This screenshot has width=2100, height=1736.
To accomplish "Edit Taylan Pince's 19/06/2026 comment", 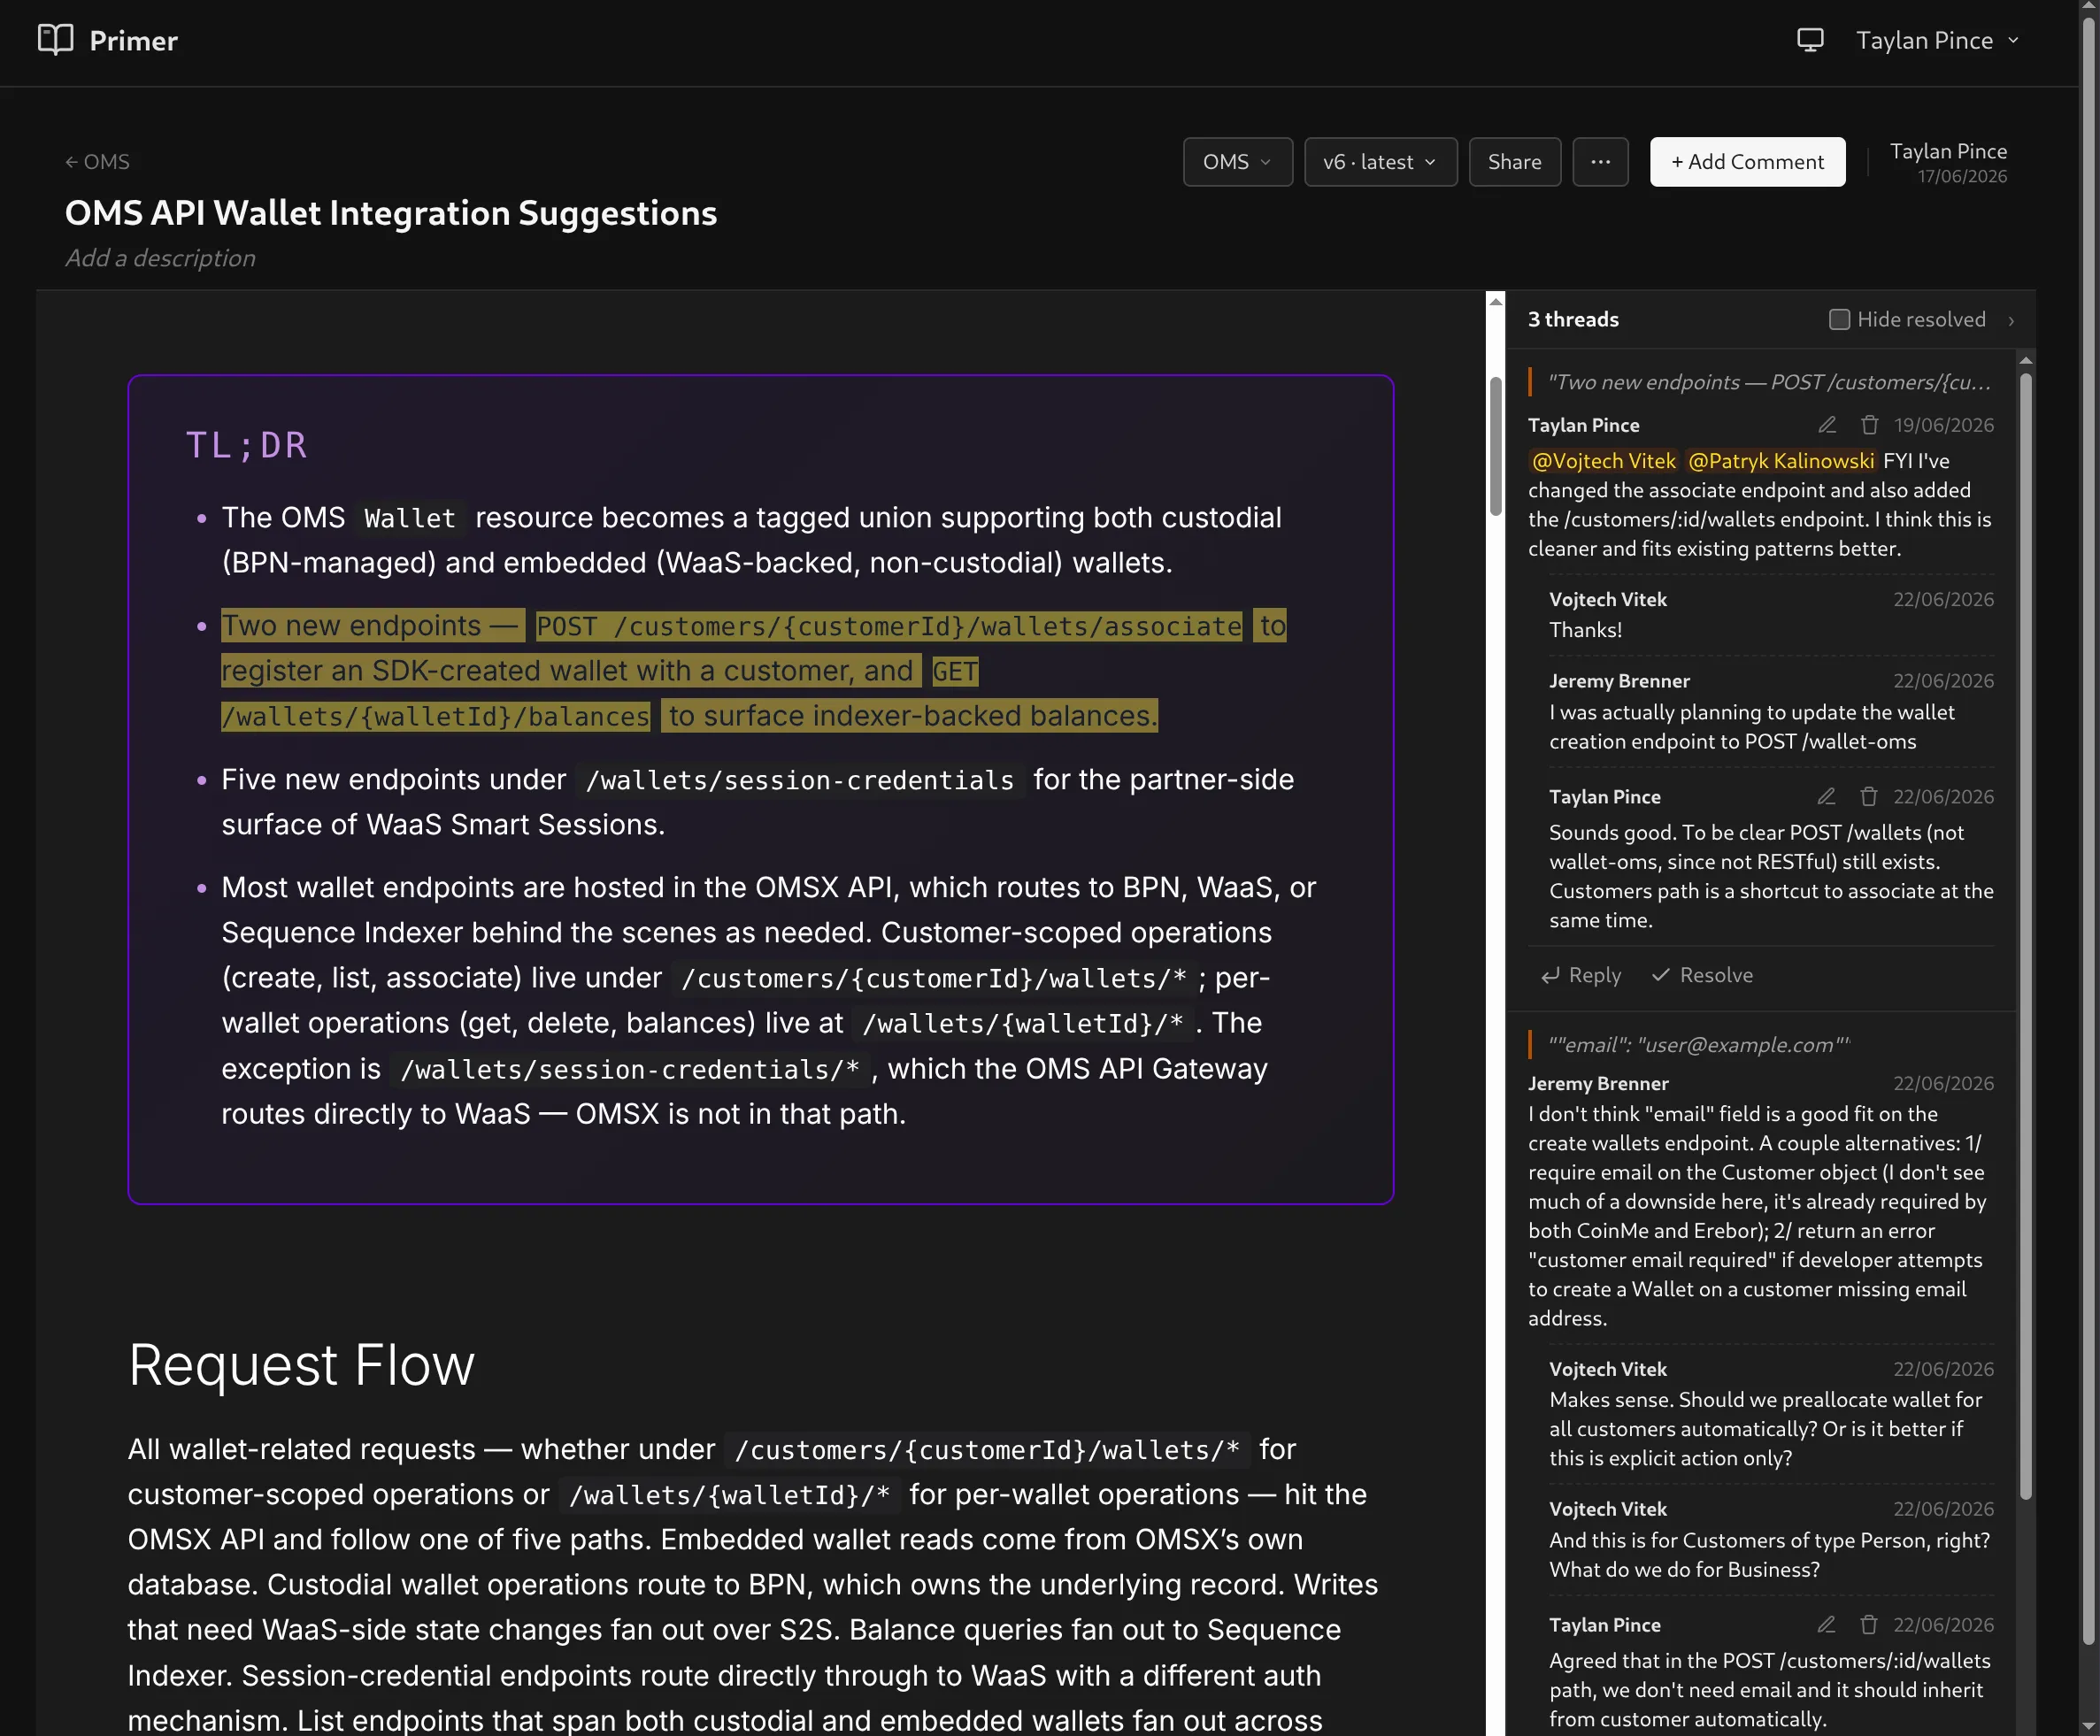I will tap(1827, 425).
